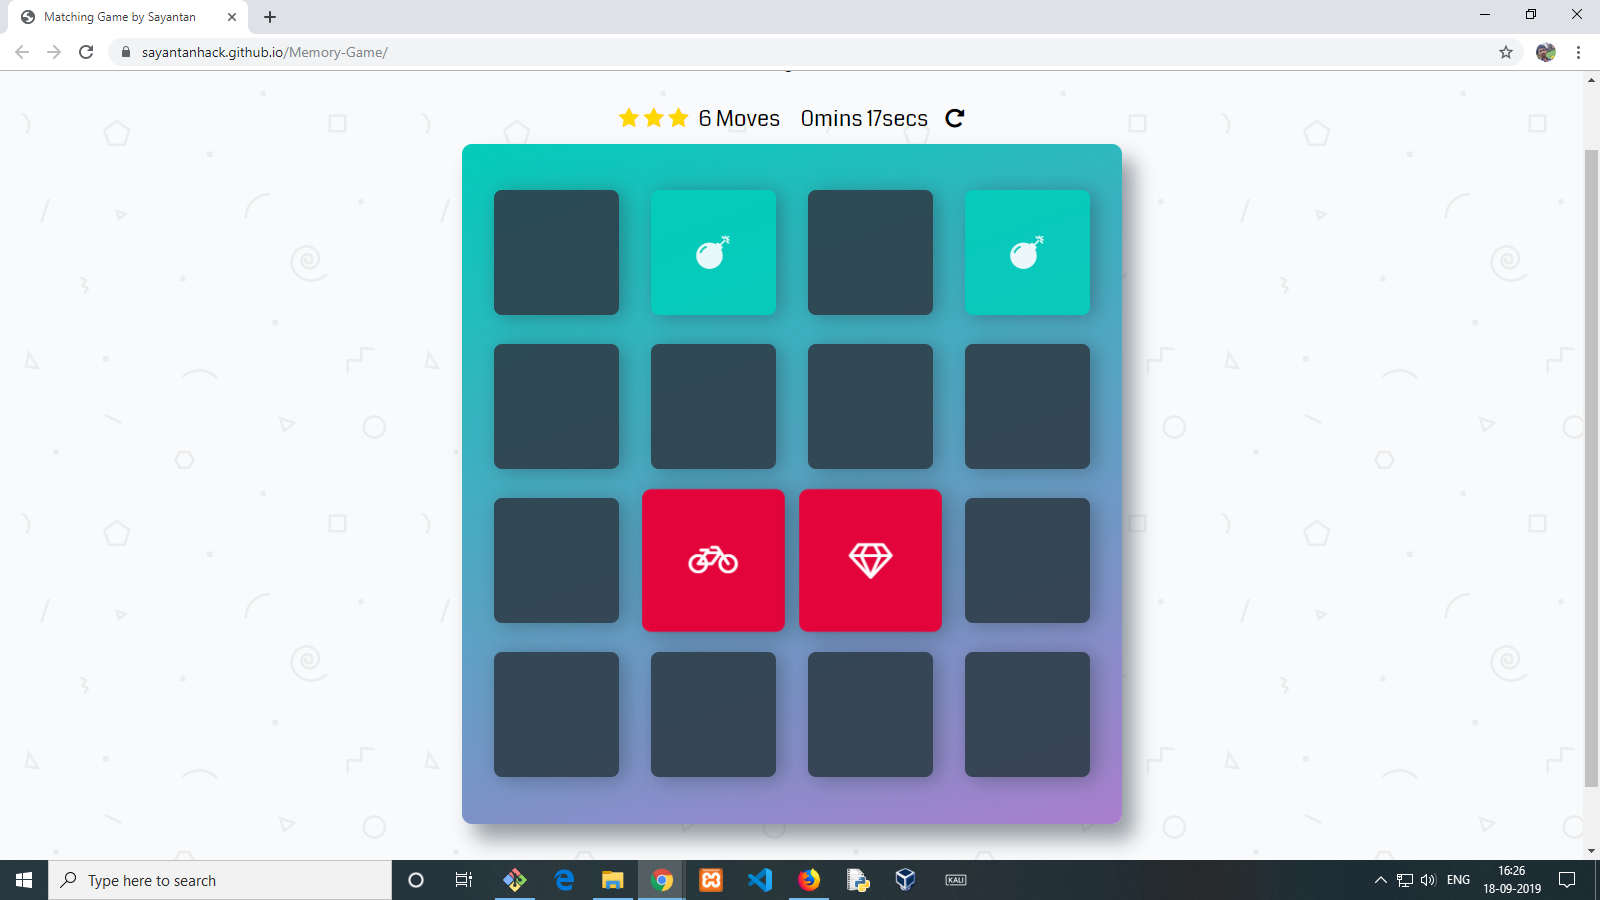
Task: Click the first gold rating star
Action: [x=629, y=118]
